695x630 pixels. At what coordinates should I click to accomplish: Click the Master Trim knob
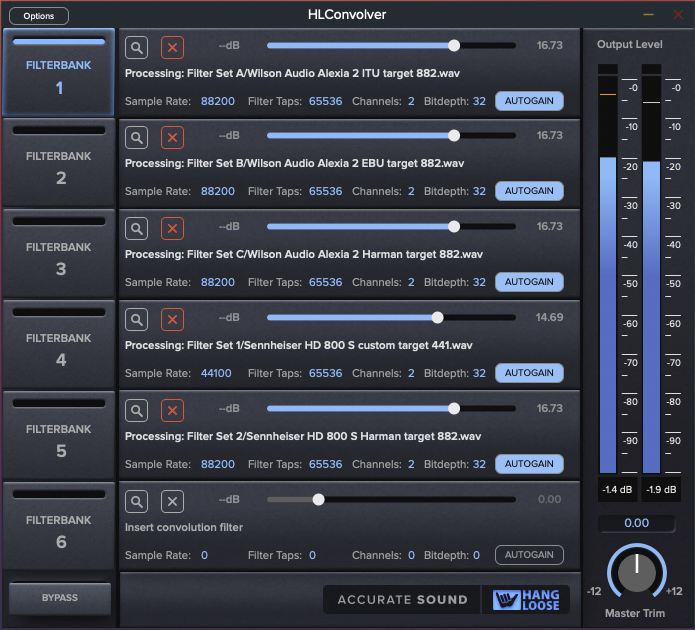click(636, 572)
